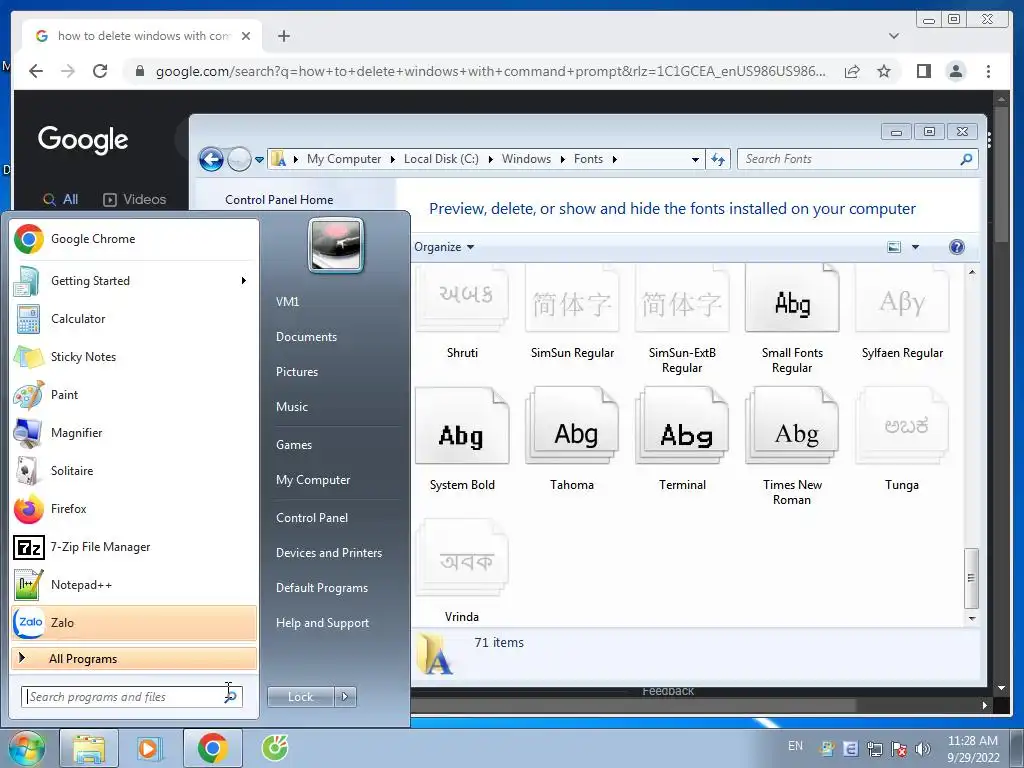Viewport: 1024px width, 768px height.
Task: Open Games from Start menu
Action: [294, 445]
